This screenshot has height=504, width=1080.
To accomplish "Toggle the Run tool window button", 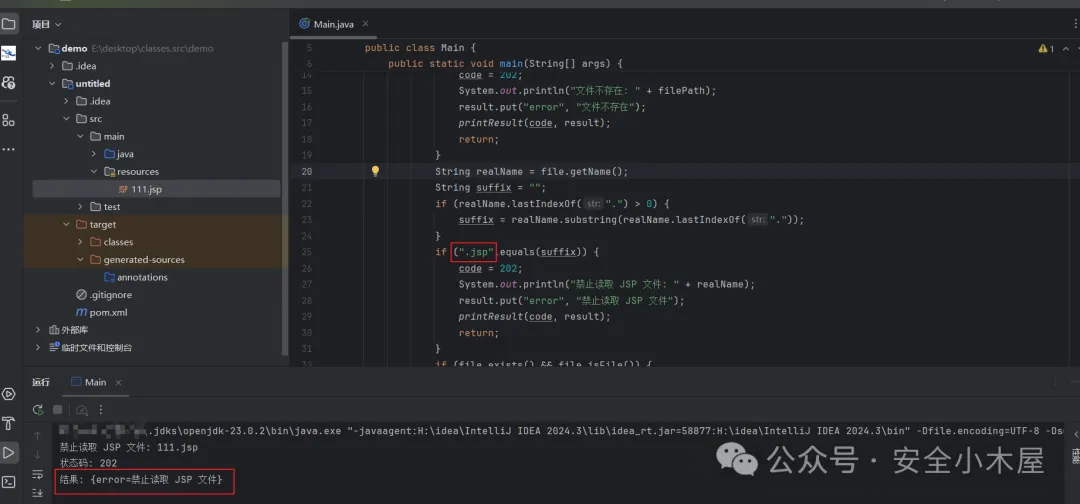I will [9, 453].
